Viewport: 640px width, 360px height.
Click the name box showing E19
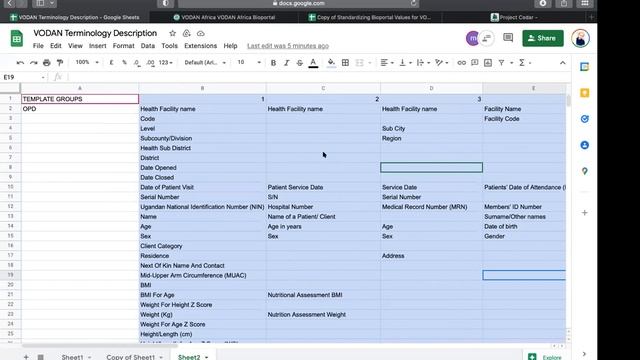click(24, 77)
